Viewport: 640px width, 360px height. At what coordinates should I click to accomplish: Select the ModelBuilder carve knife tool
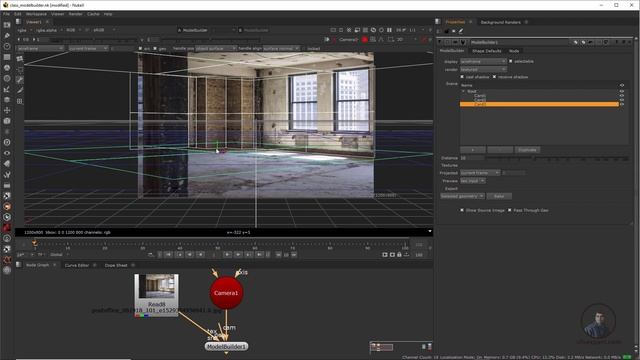click(20, 90)
